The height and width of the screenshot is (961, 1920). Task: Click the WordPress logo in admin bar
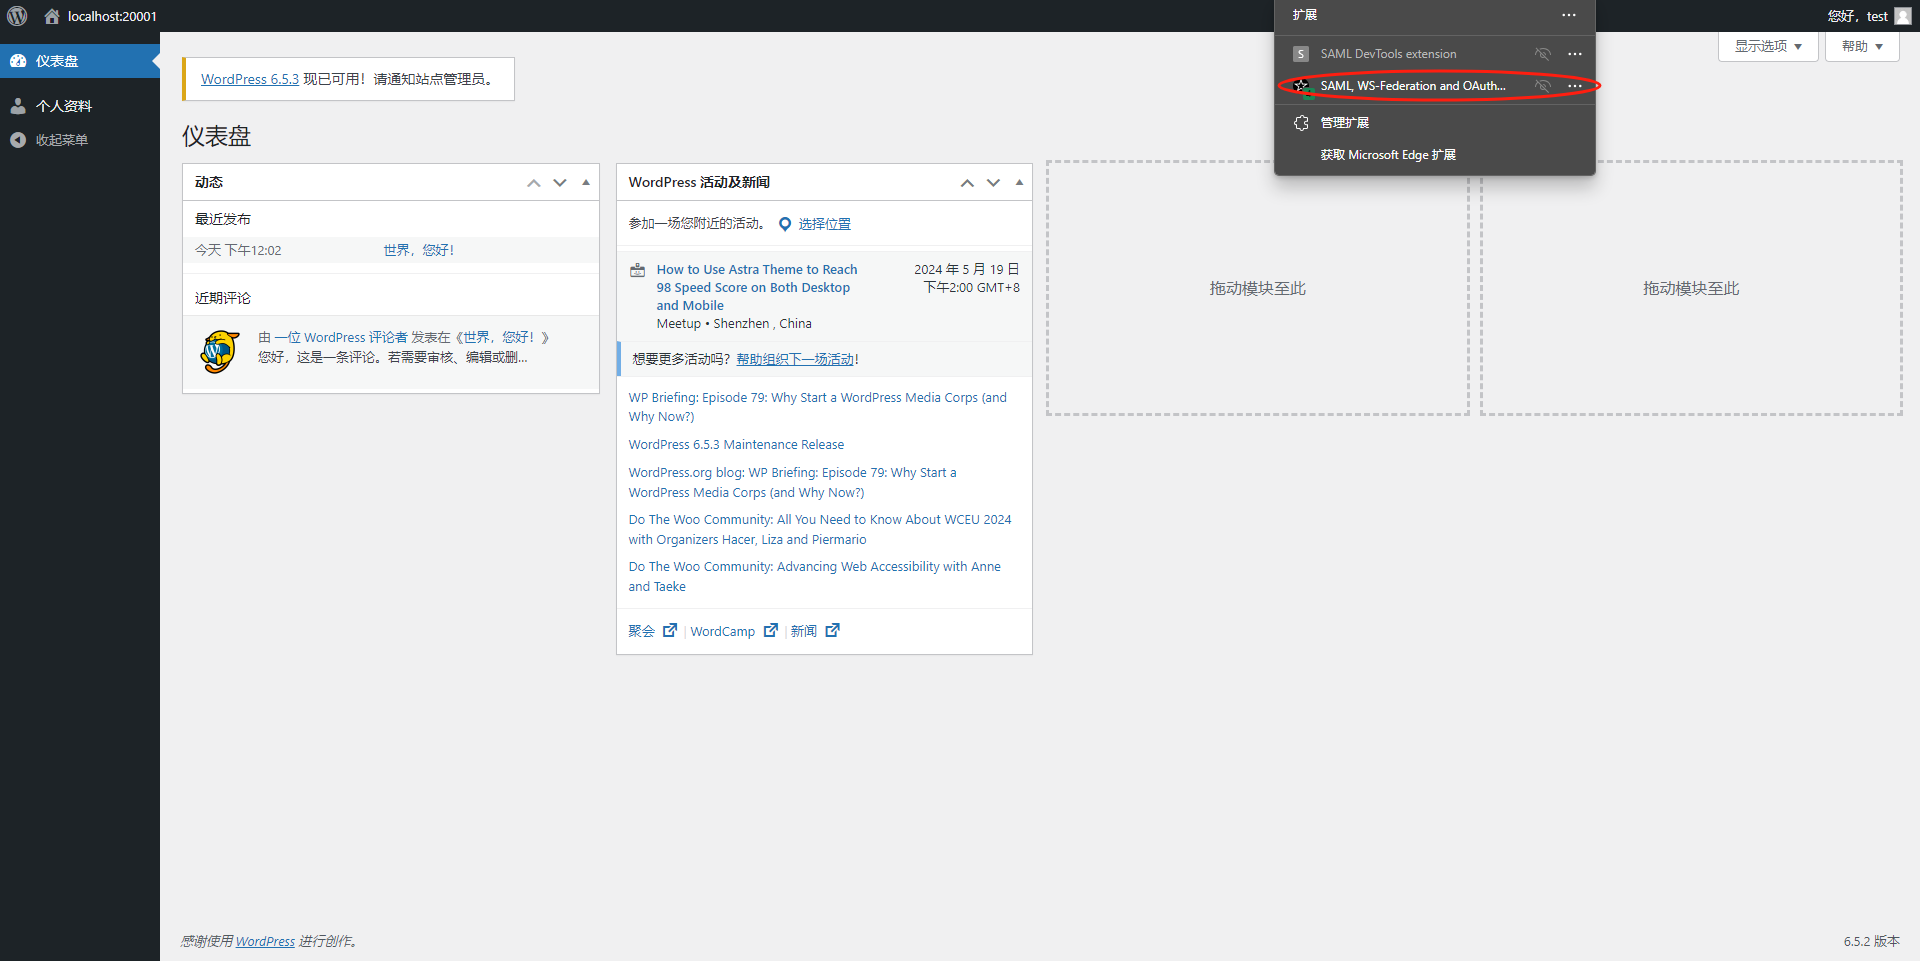[x=17, y=16]
